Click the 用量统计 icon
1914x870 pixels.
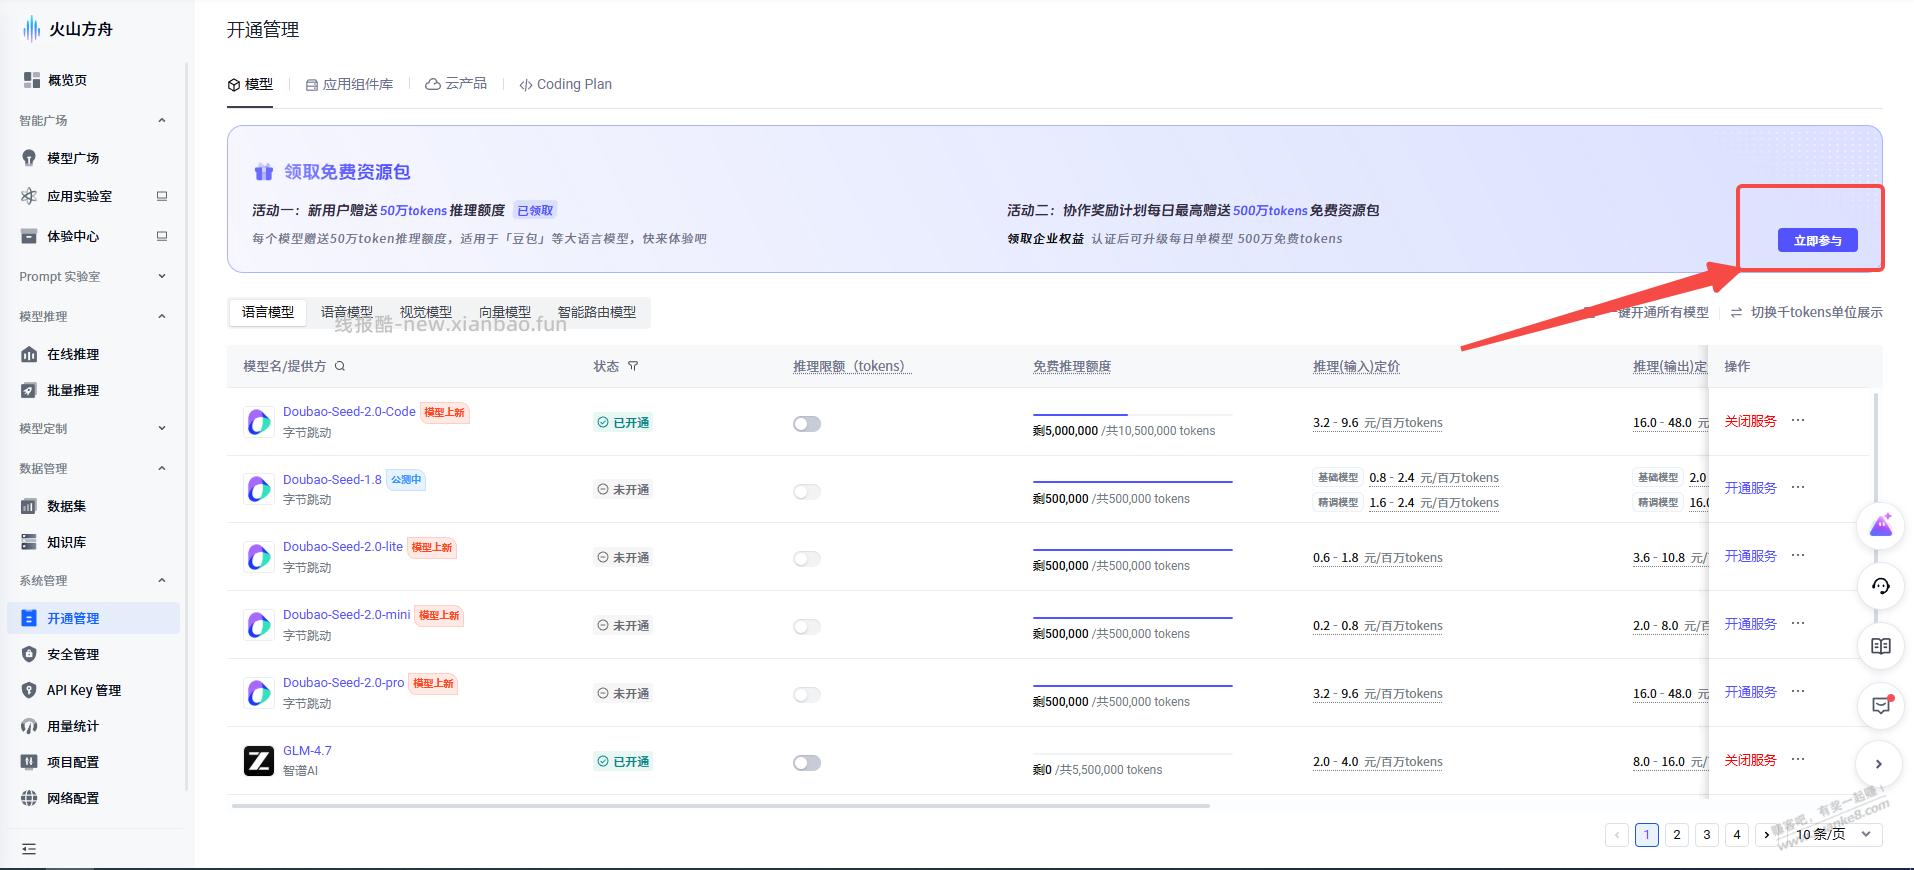coord(29,726)
